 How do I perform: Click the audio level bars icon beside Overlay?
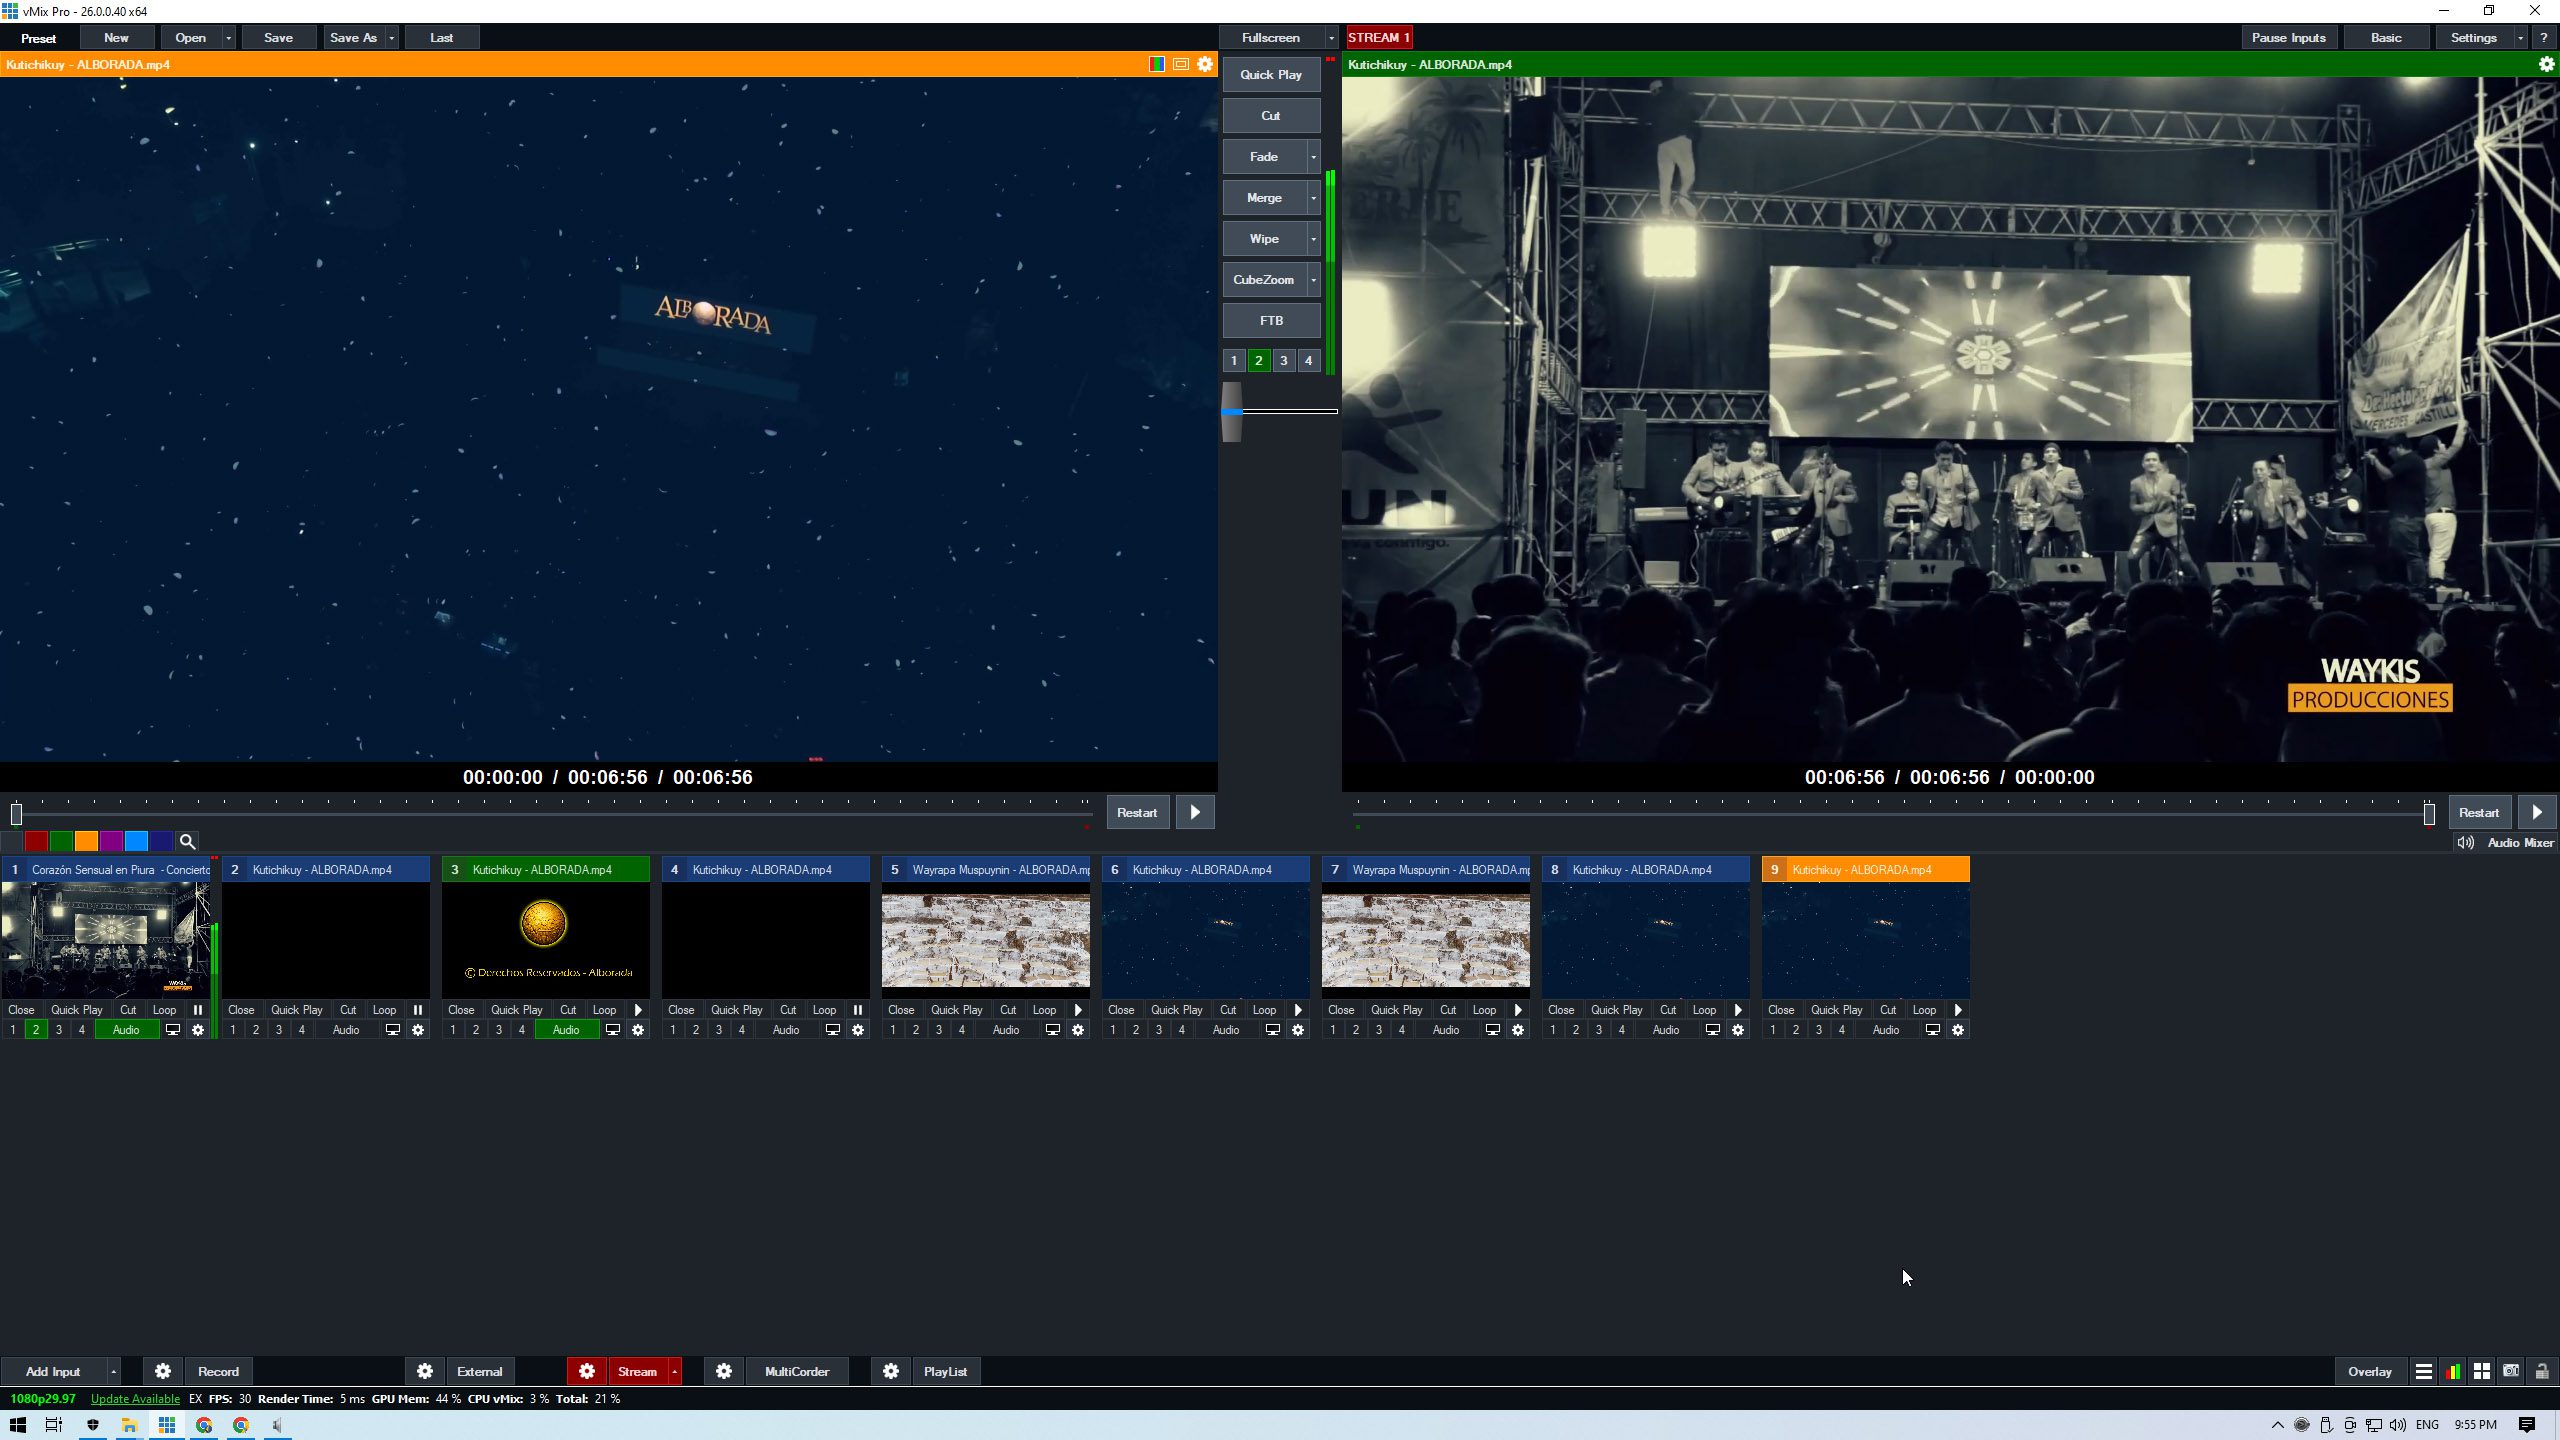pyautogui.click(x=2453, y=1371)
